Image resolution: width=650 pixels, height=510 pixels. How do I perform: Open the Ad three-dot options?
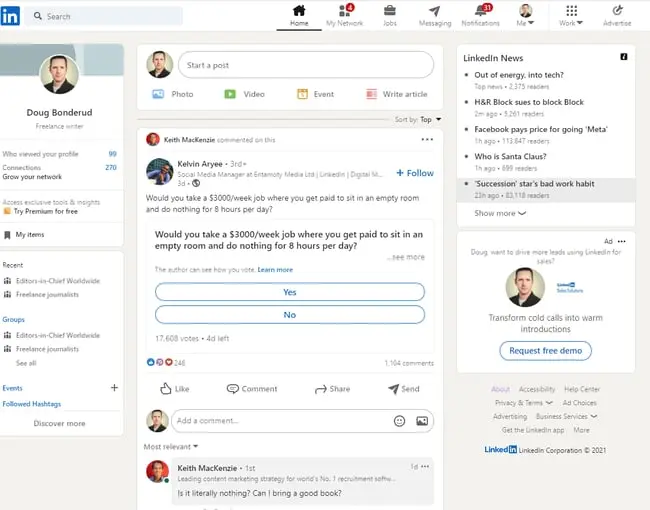click(621, 241)
